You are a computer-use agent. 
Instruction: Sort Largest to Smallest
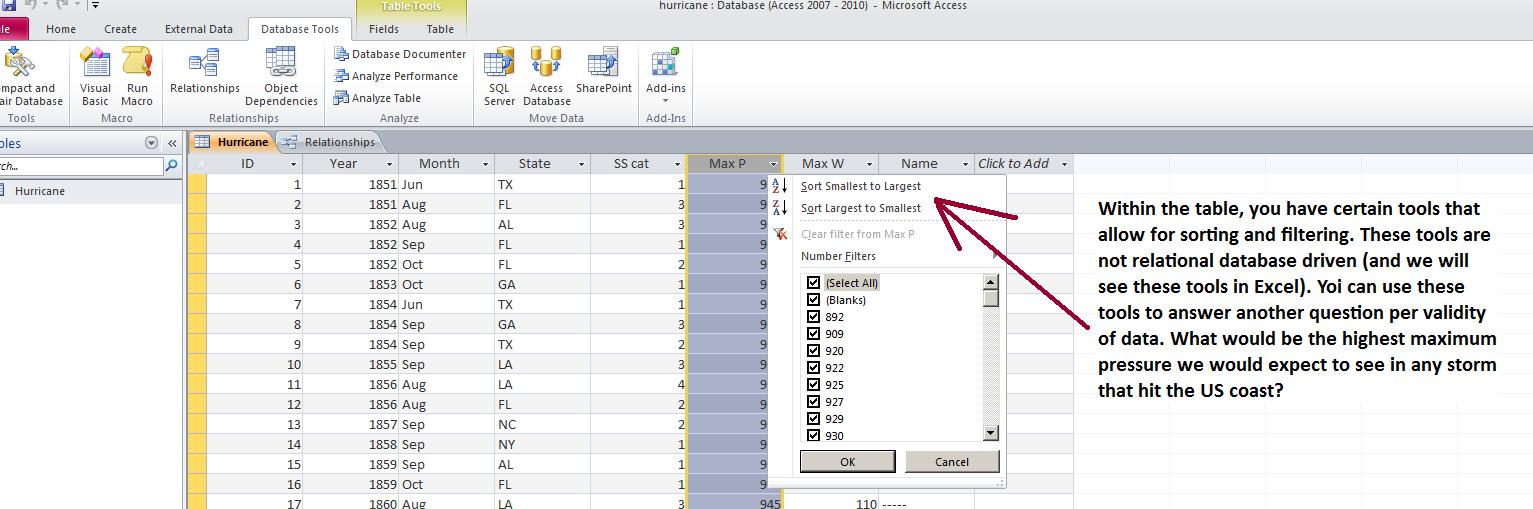tap(861, 208)
